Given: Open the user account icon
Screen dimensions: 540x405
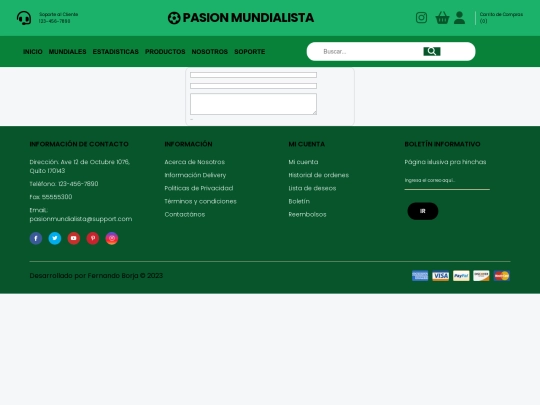Looking at the screenshot, I should tap(459, 18).
